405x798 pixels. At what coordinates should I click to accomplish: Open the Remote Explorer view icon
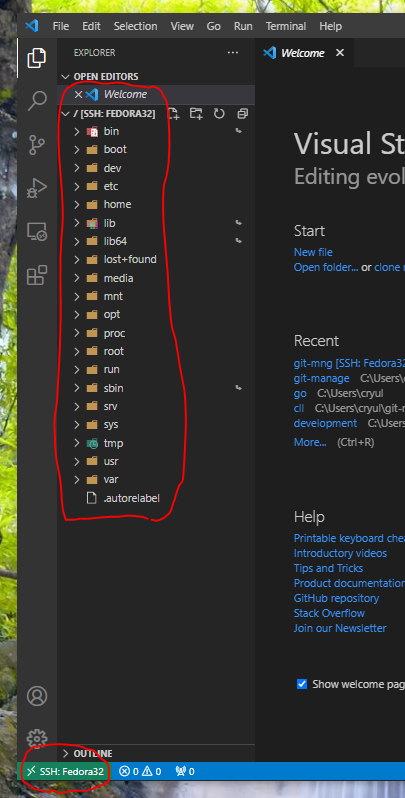coord(37,232)
